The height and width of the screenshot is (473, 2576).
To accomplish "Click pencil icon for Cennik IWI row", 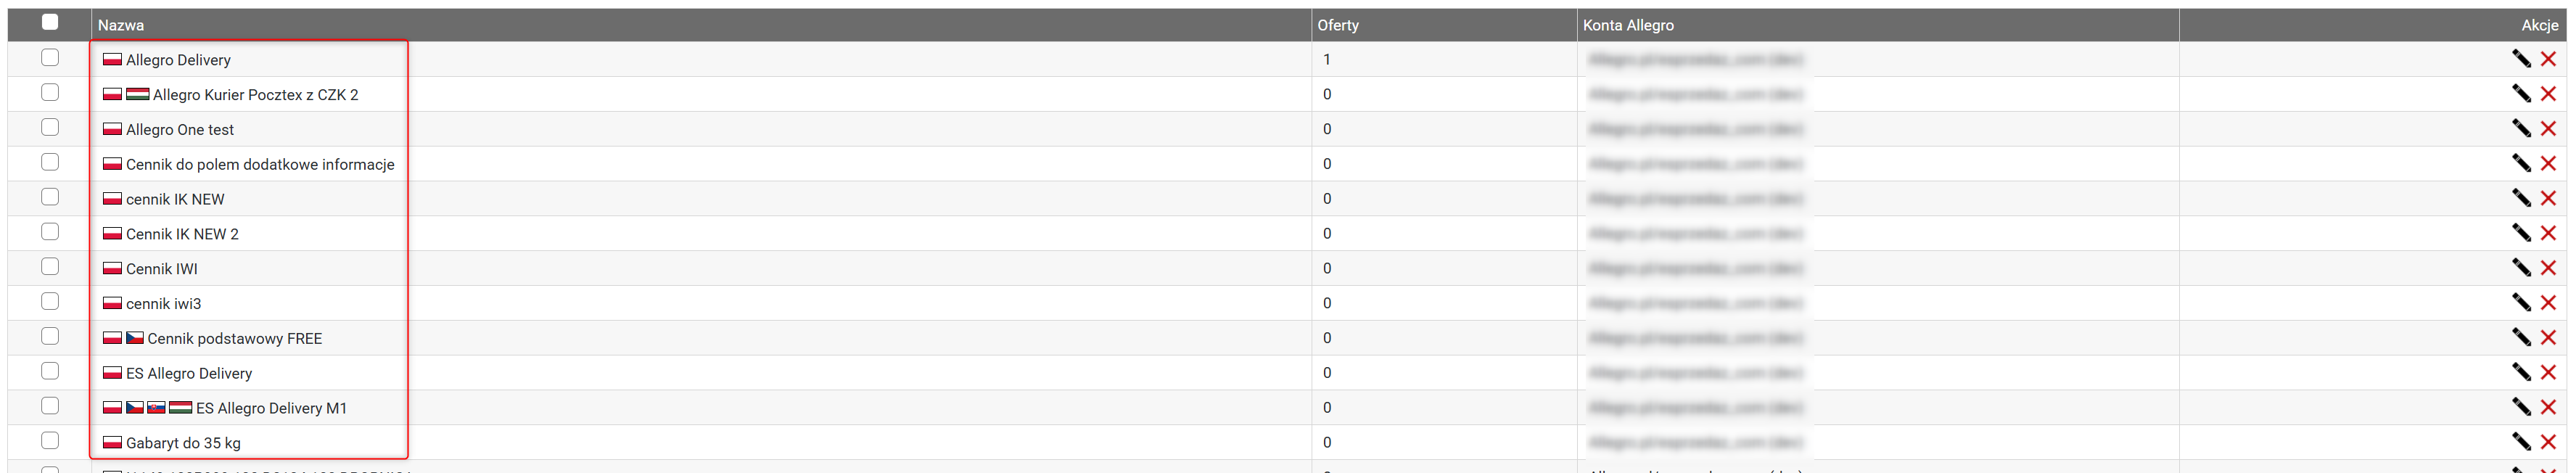I will pyautogui.click(x=2521, y=268).
